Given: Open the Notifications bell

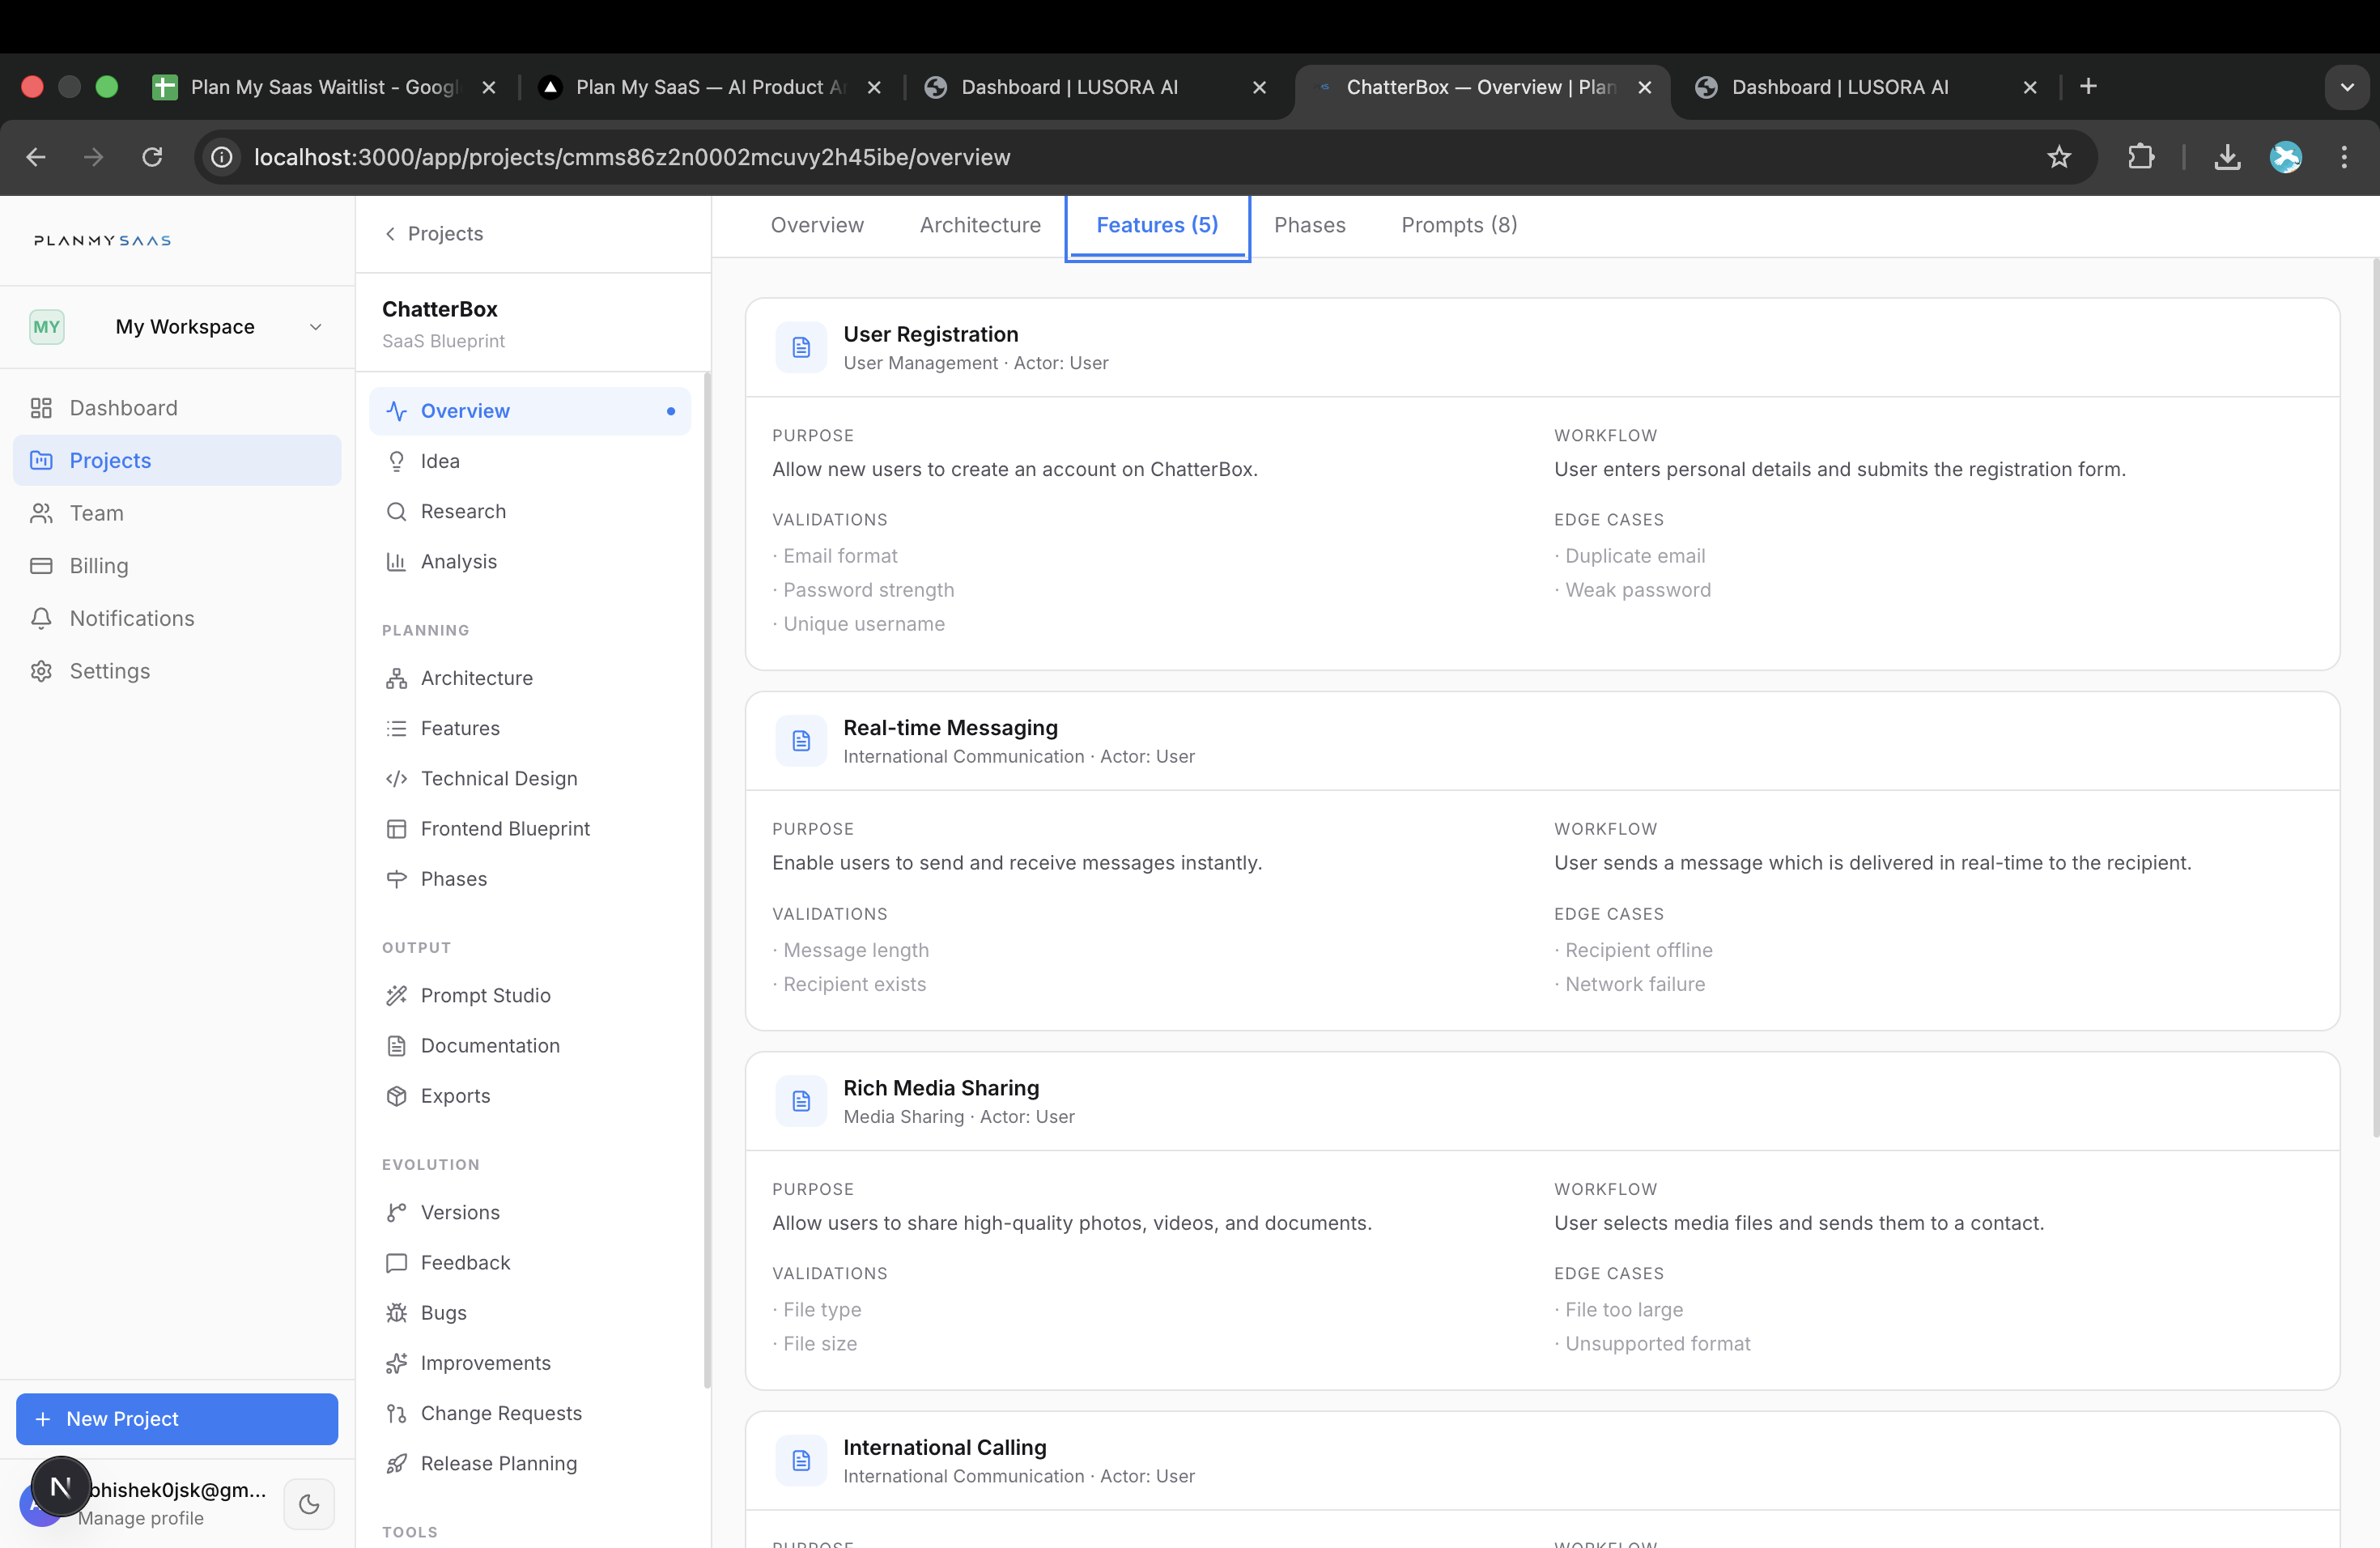Looking at the screenshot, I should (41, 618).
